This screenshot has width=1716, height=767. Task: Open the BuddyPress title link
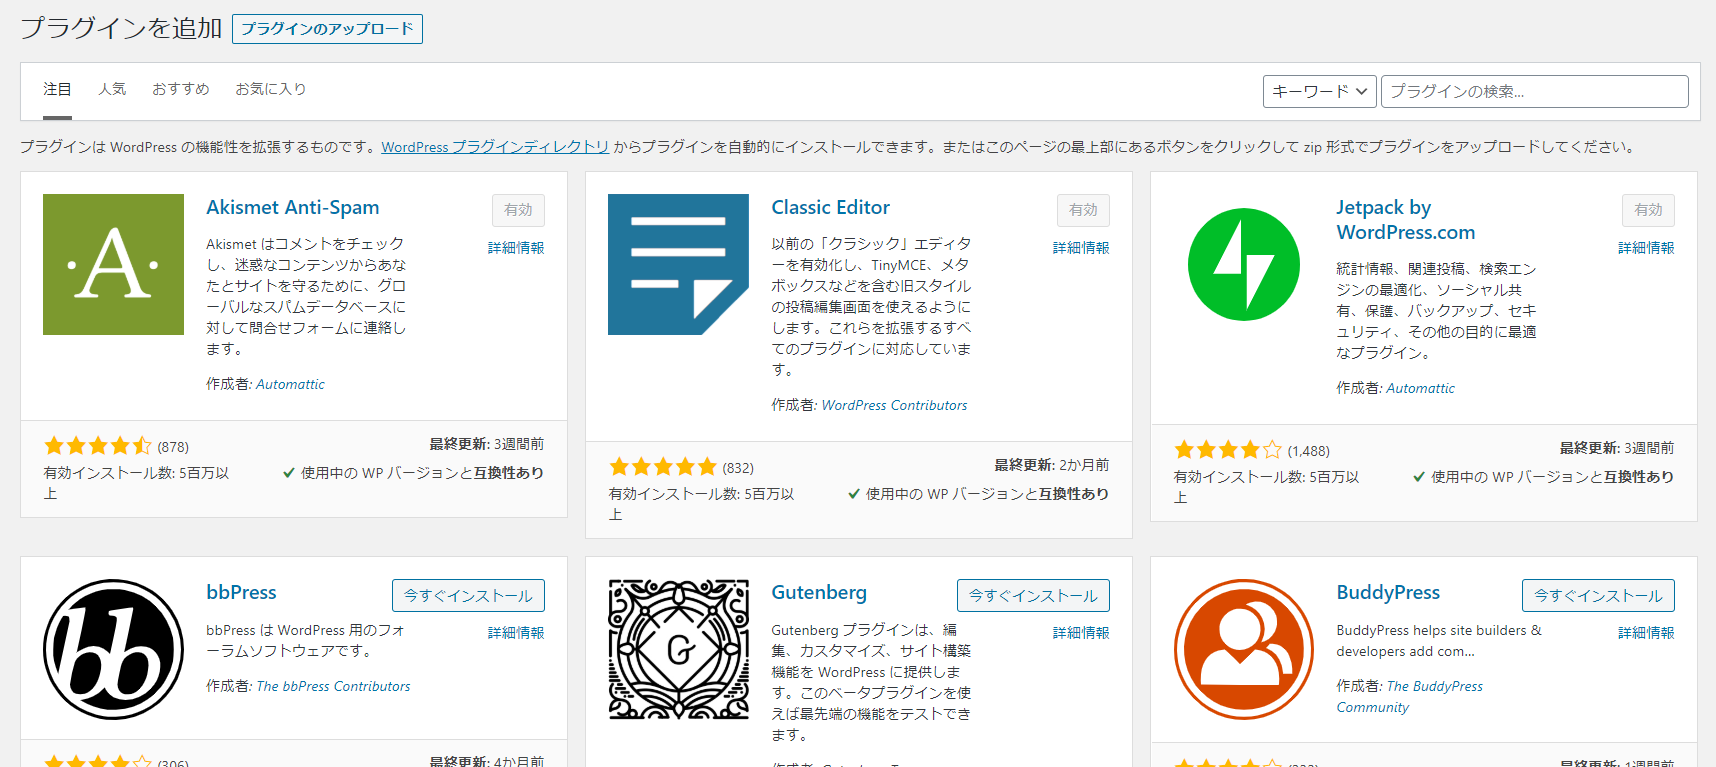1388,592
